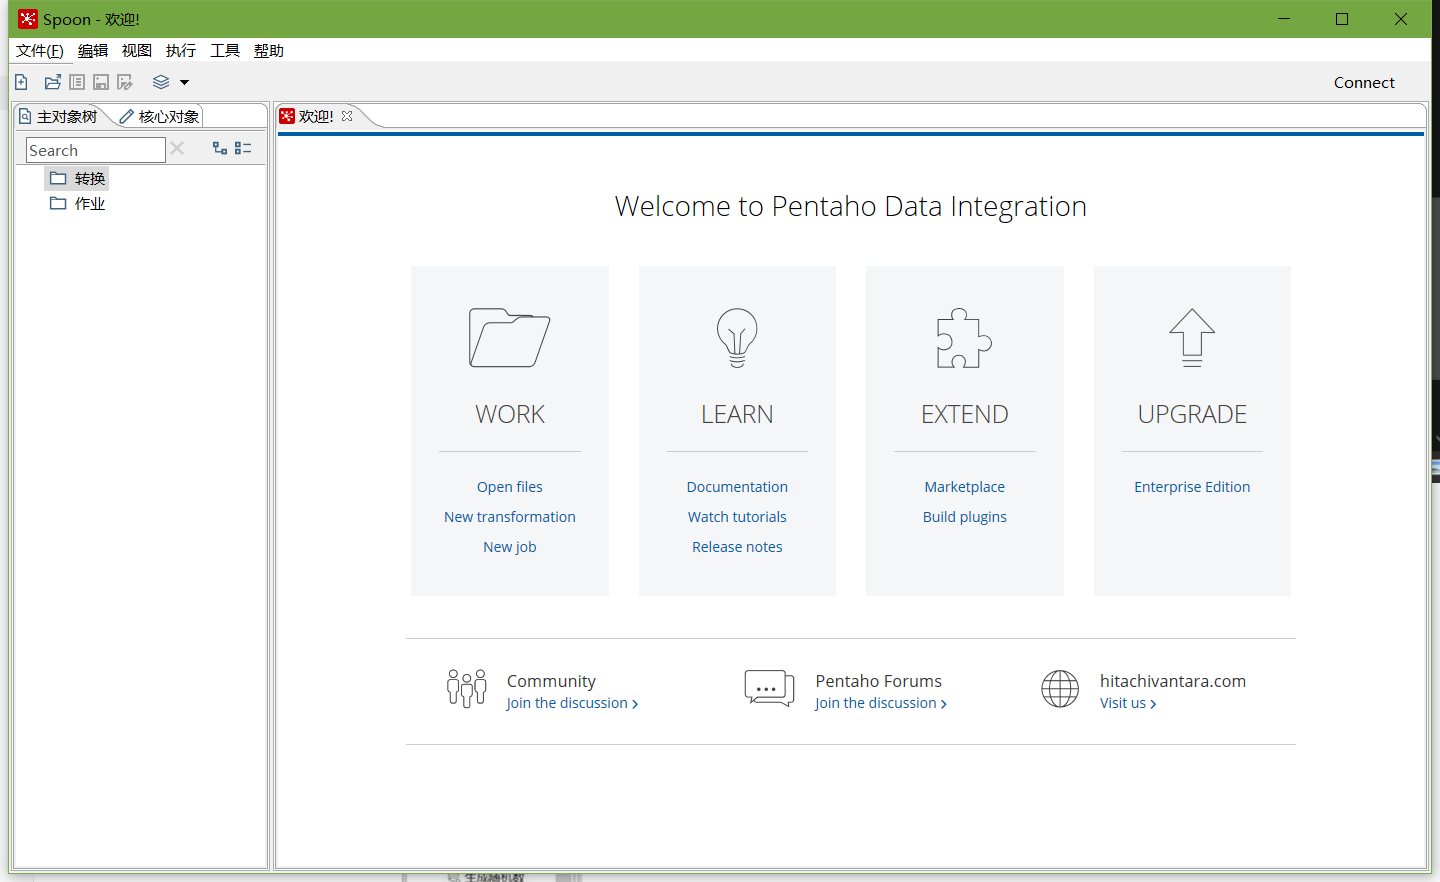Click Pentaho Forums Join the discussion link

(881, 703)
